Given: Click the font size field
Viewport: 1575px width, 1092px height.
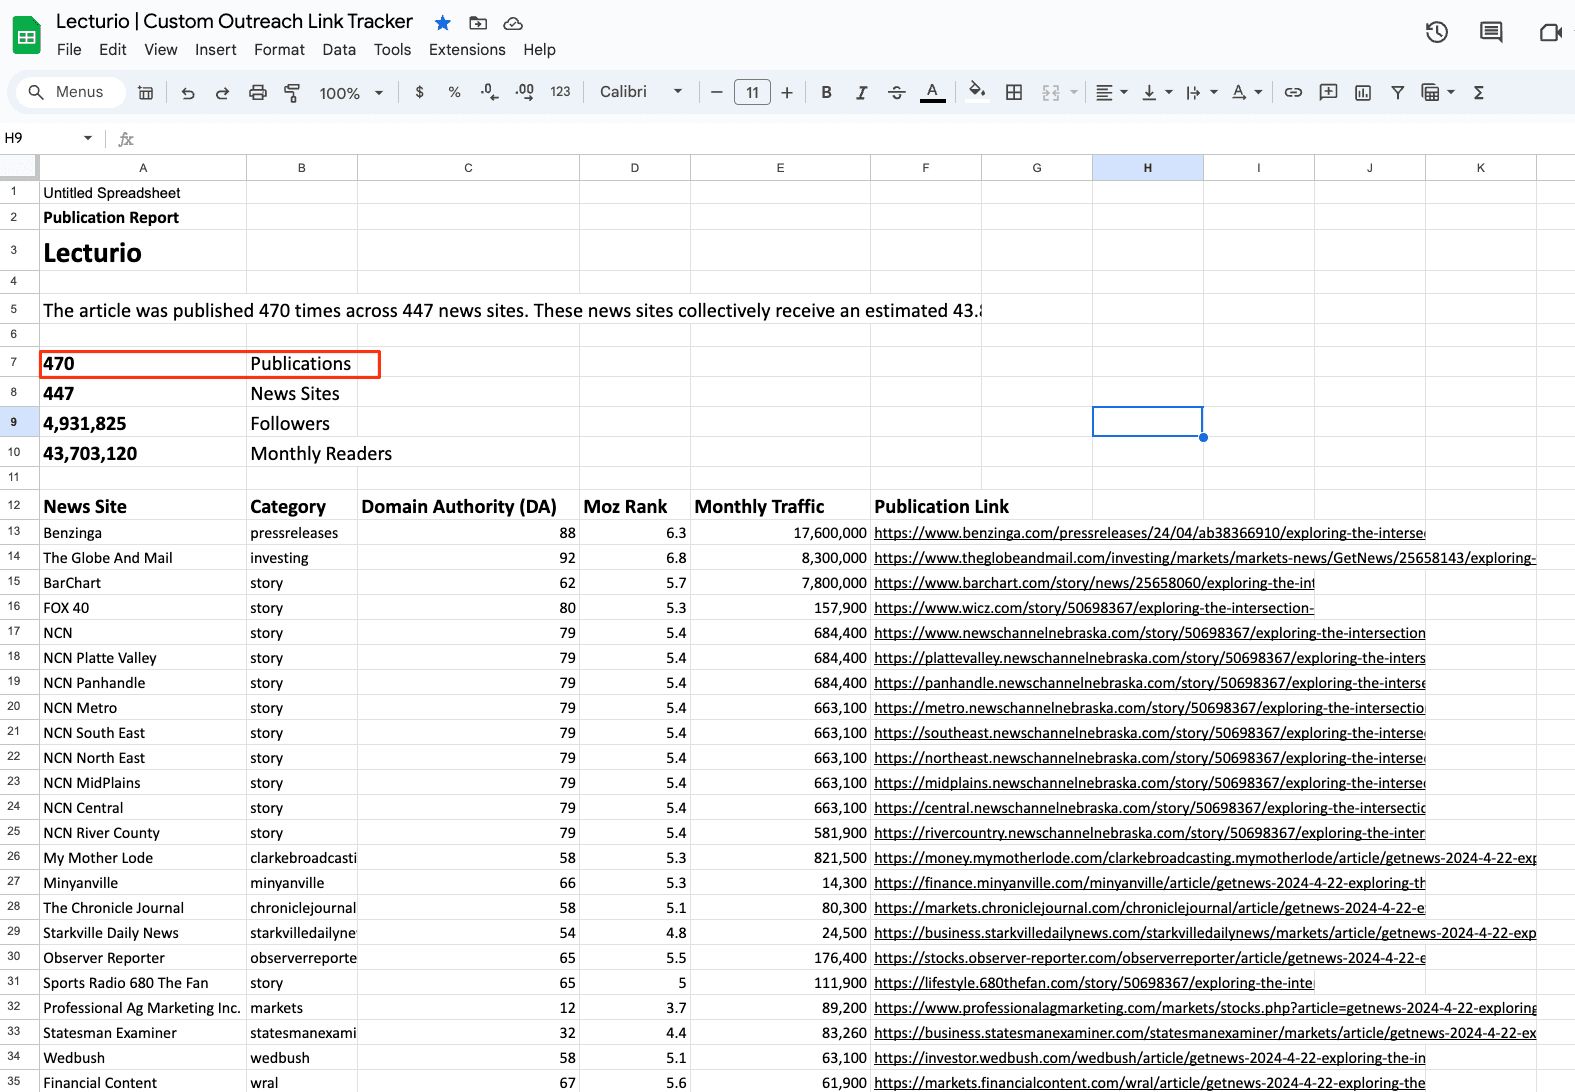Looking at the screenshot, I should pyautogui.click(x=752, y=92).
